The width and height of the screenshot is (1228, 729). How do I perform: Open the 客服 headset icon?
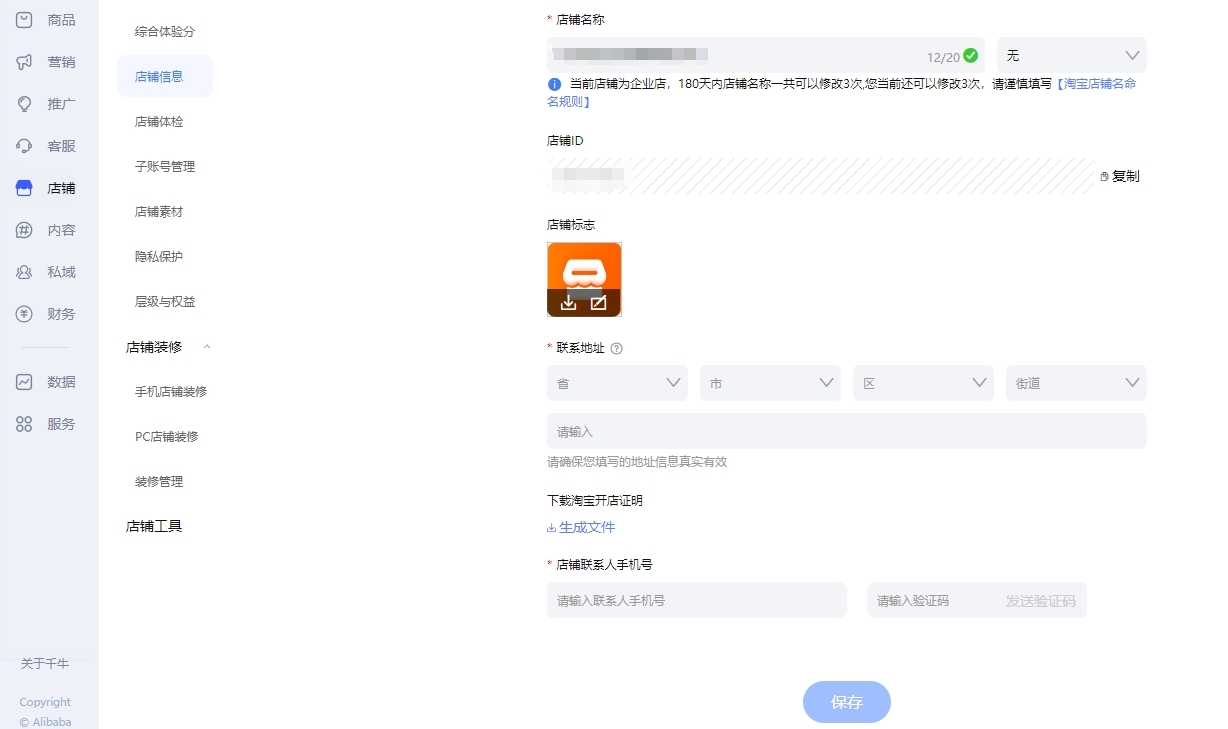25,146
